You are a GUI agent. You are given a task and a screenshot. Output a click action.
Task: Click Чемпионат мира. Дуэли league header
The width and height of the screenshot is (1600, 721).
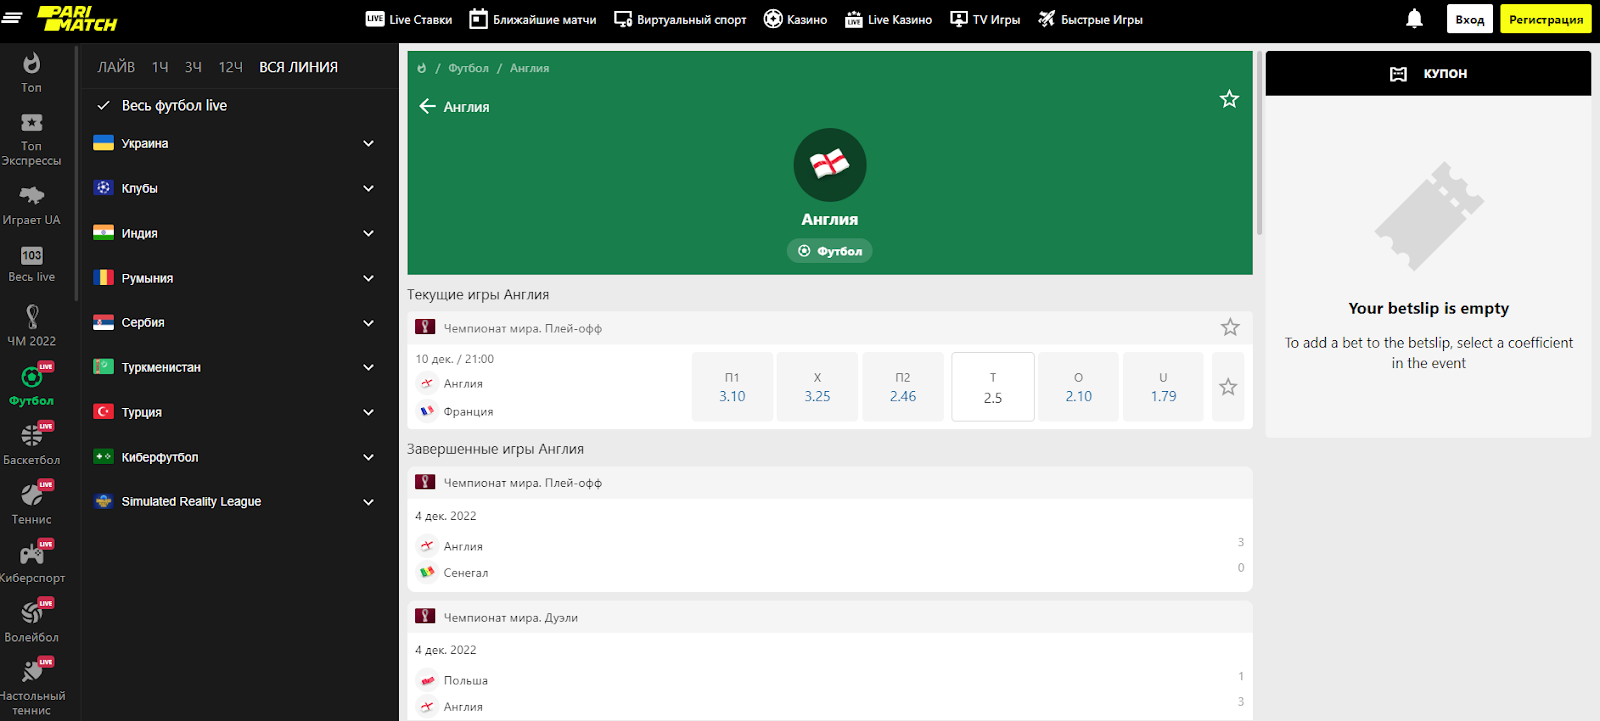point(830,617)
